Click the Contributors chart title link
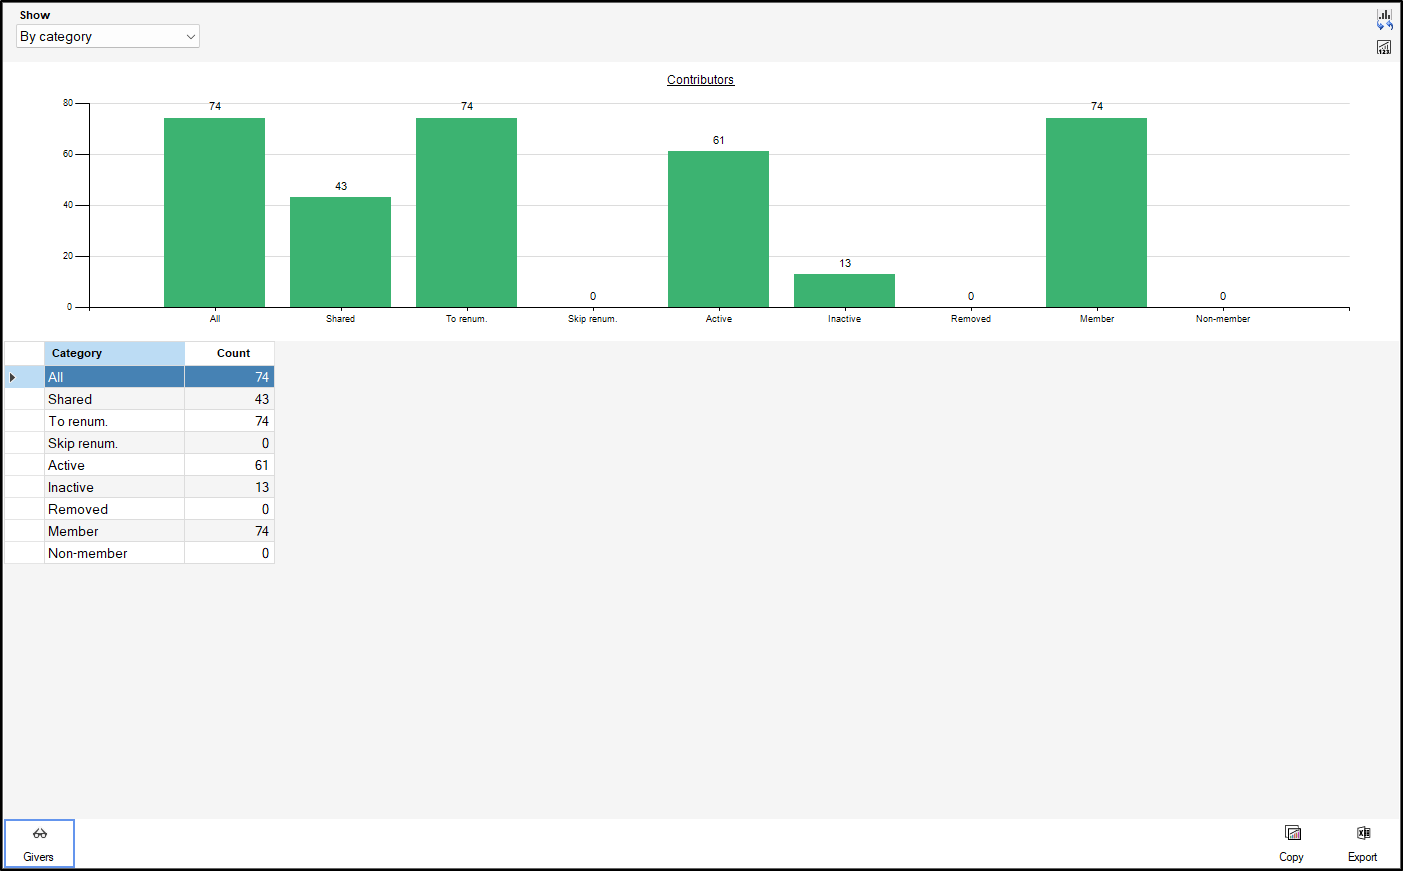 point(700,80)
